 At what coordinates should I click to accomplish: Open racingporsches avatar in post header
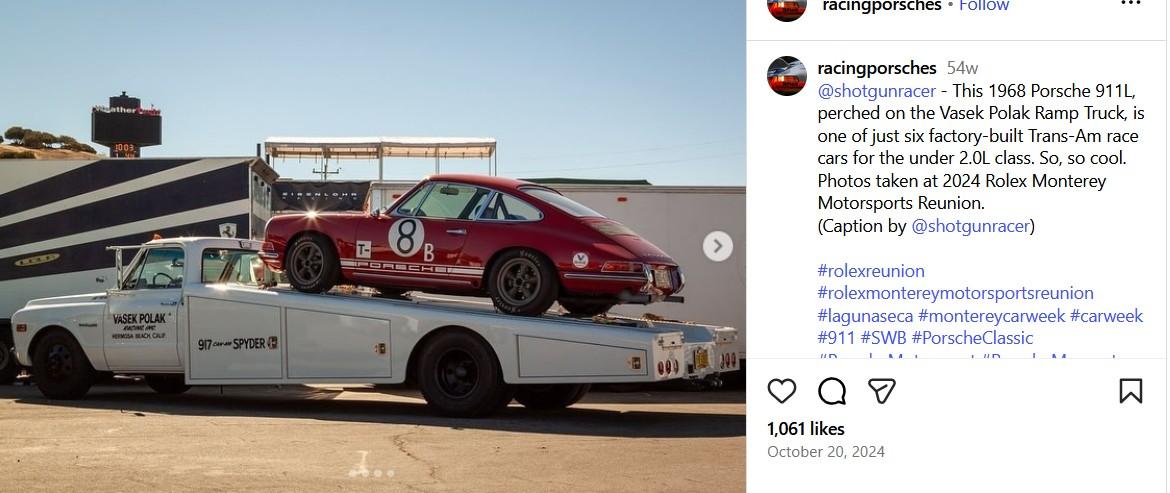pyautogui.click(x=786, y=6)
